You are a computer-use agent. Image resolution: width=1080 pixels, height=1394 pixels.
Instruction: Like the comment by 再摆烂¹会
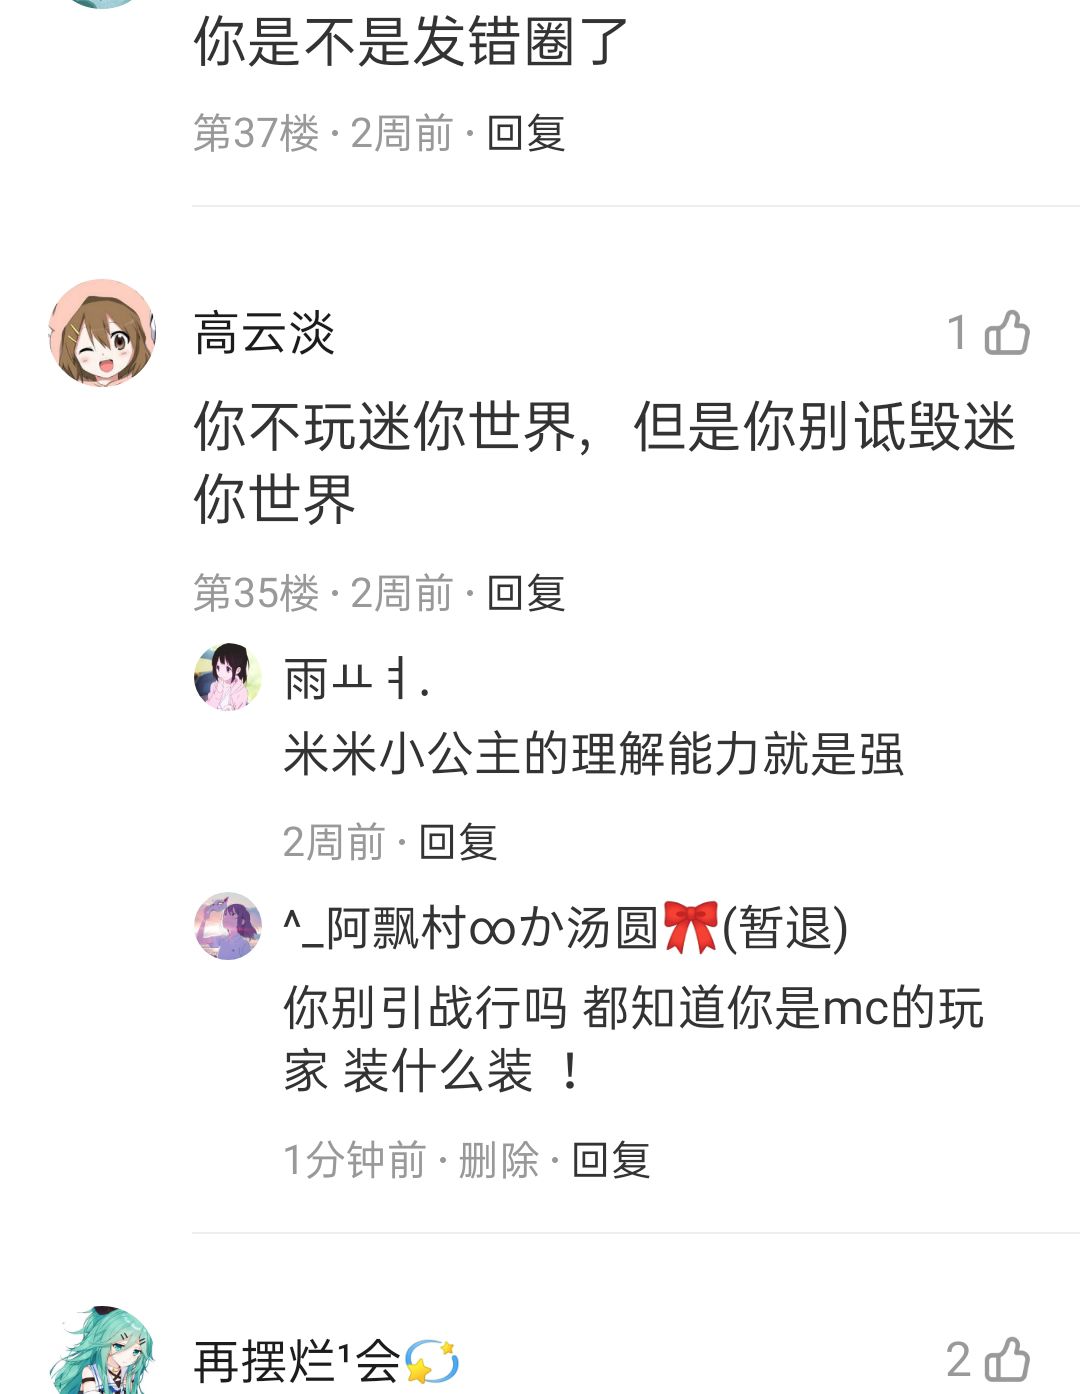(1007, 1359)
